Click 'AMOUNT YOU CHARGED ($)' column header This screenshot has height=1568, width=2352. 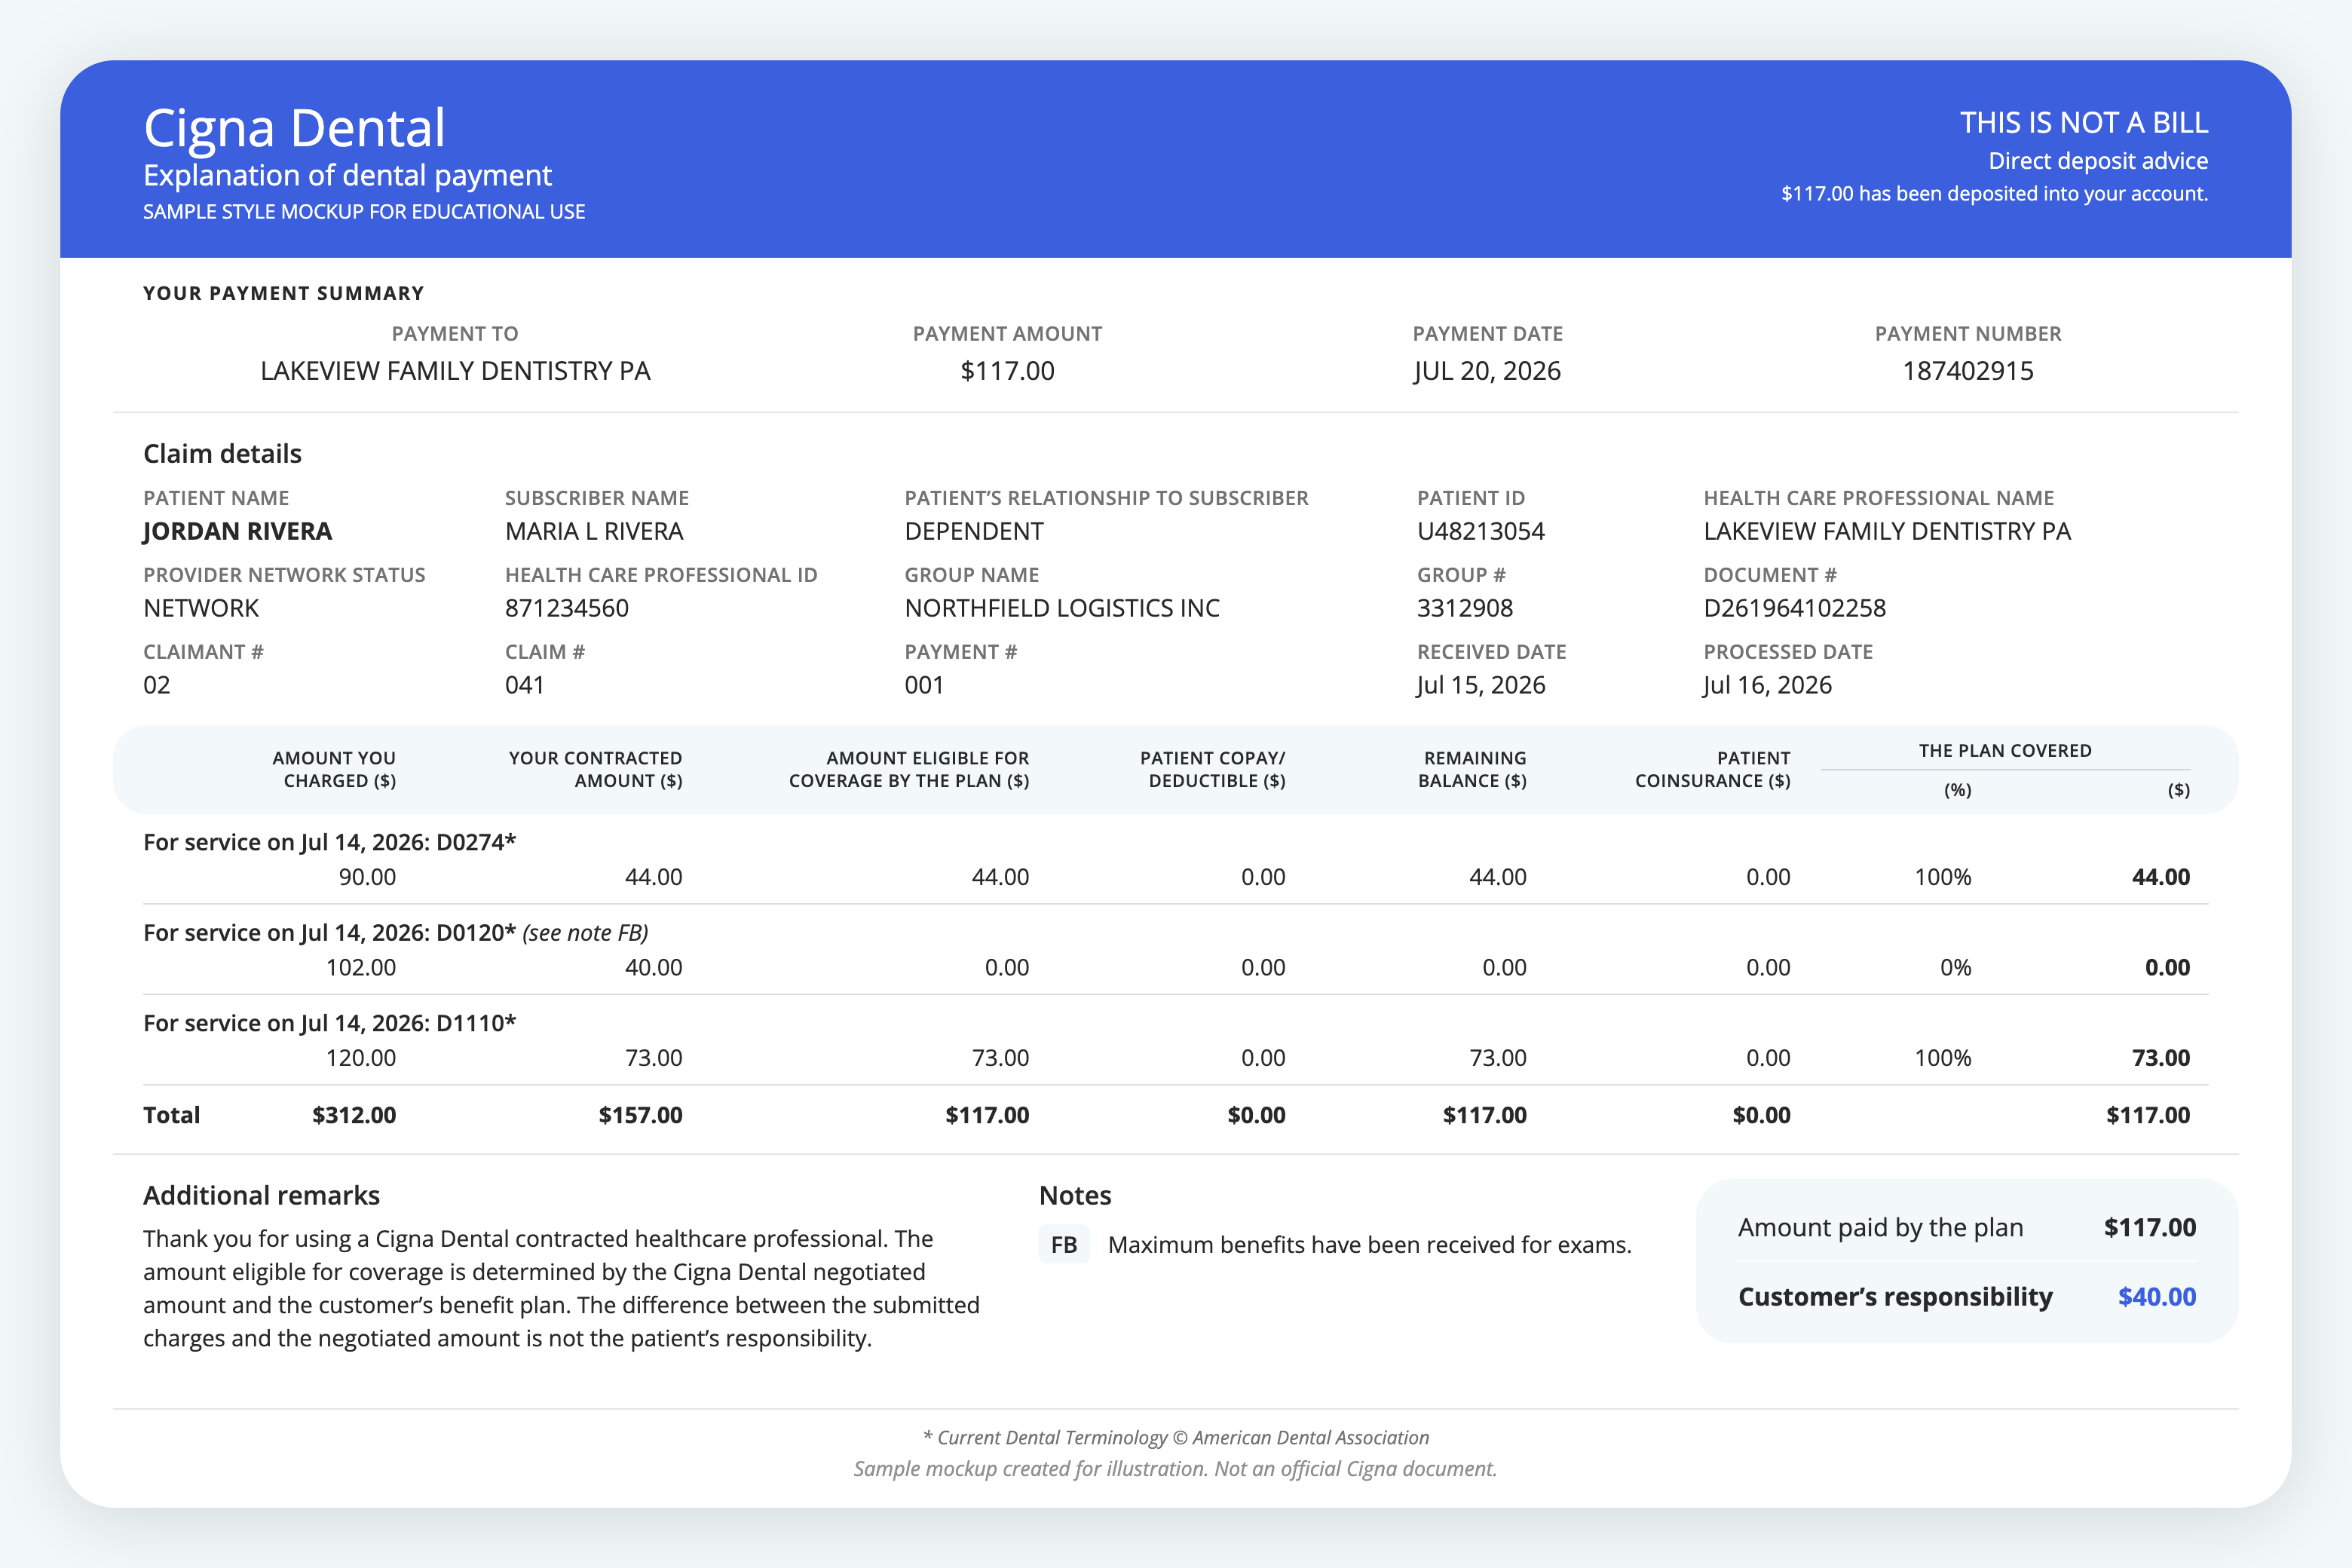click(334, 769)
